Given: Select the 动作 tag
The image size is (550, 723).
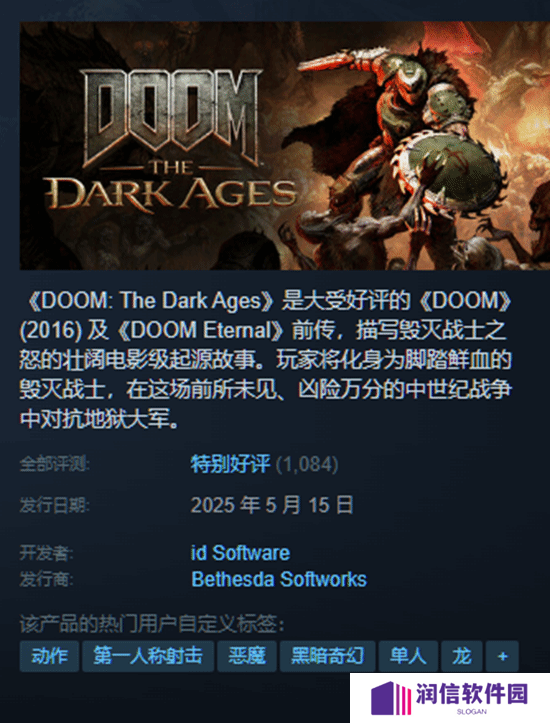Looking at the screenshot, I should (x=49, y=656).
